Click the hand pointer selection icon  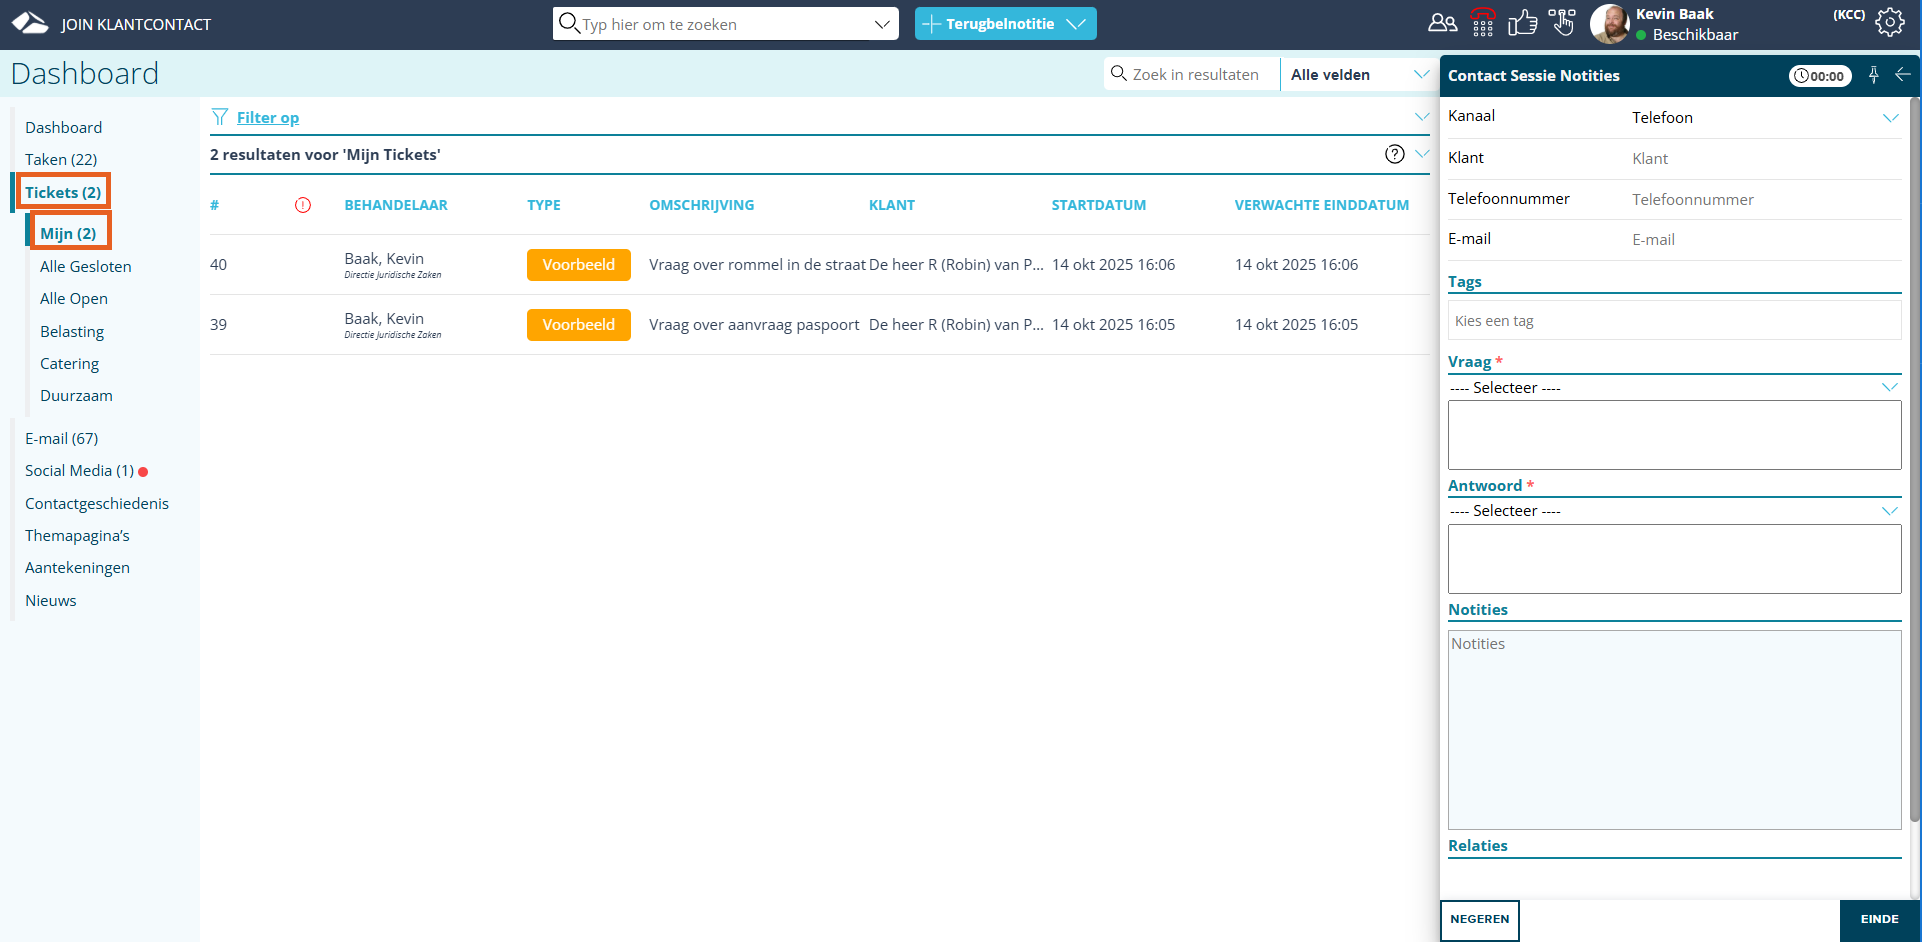pyautogui.click(x=1562, y=23)
